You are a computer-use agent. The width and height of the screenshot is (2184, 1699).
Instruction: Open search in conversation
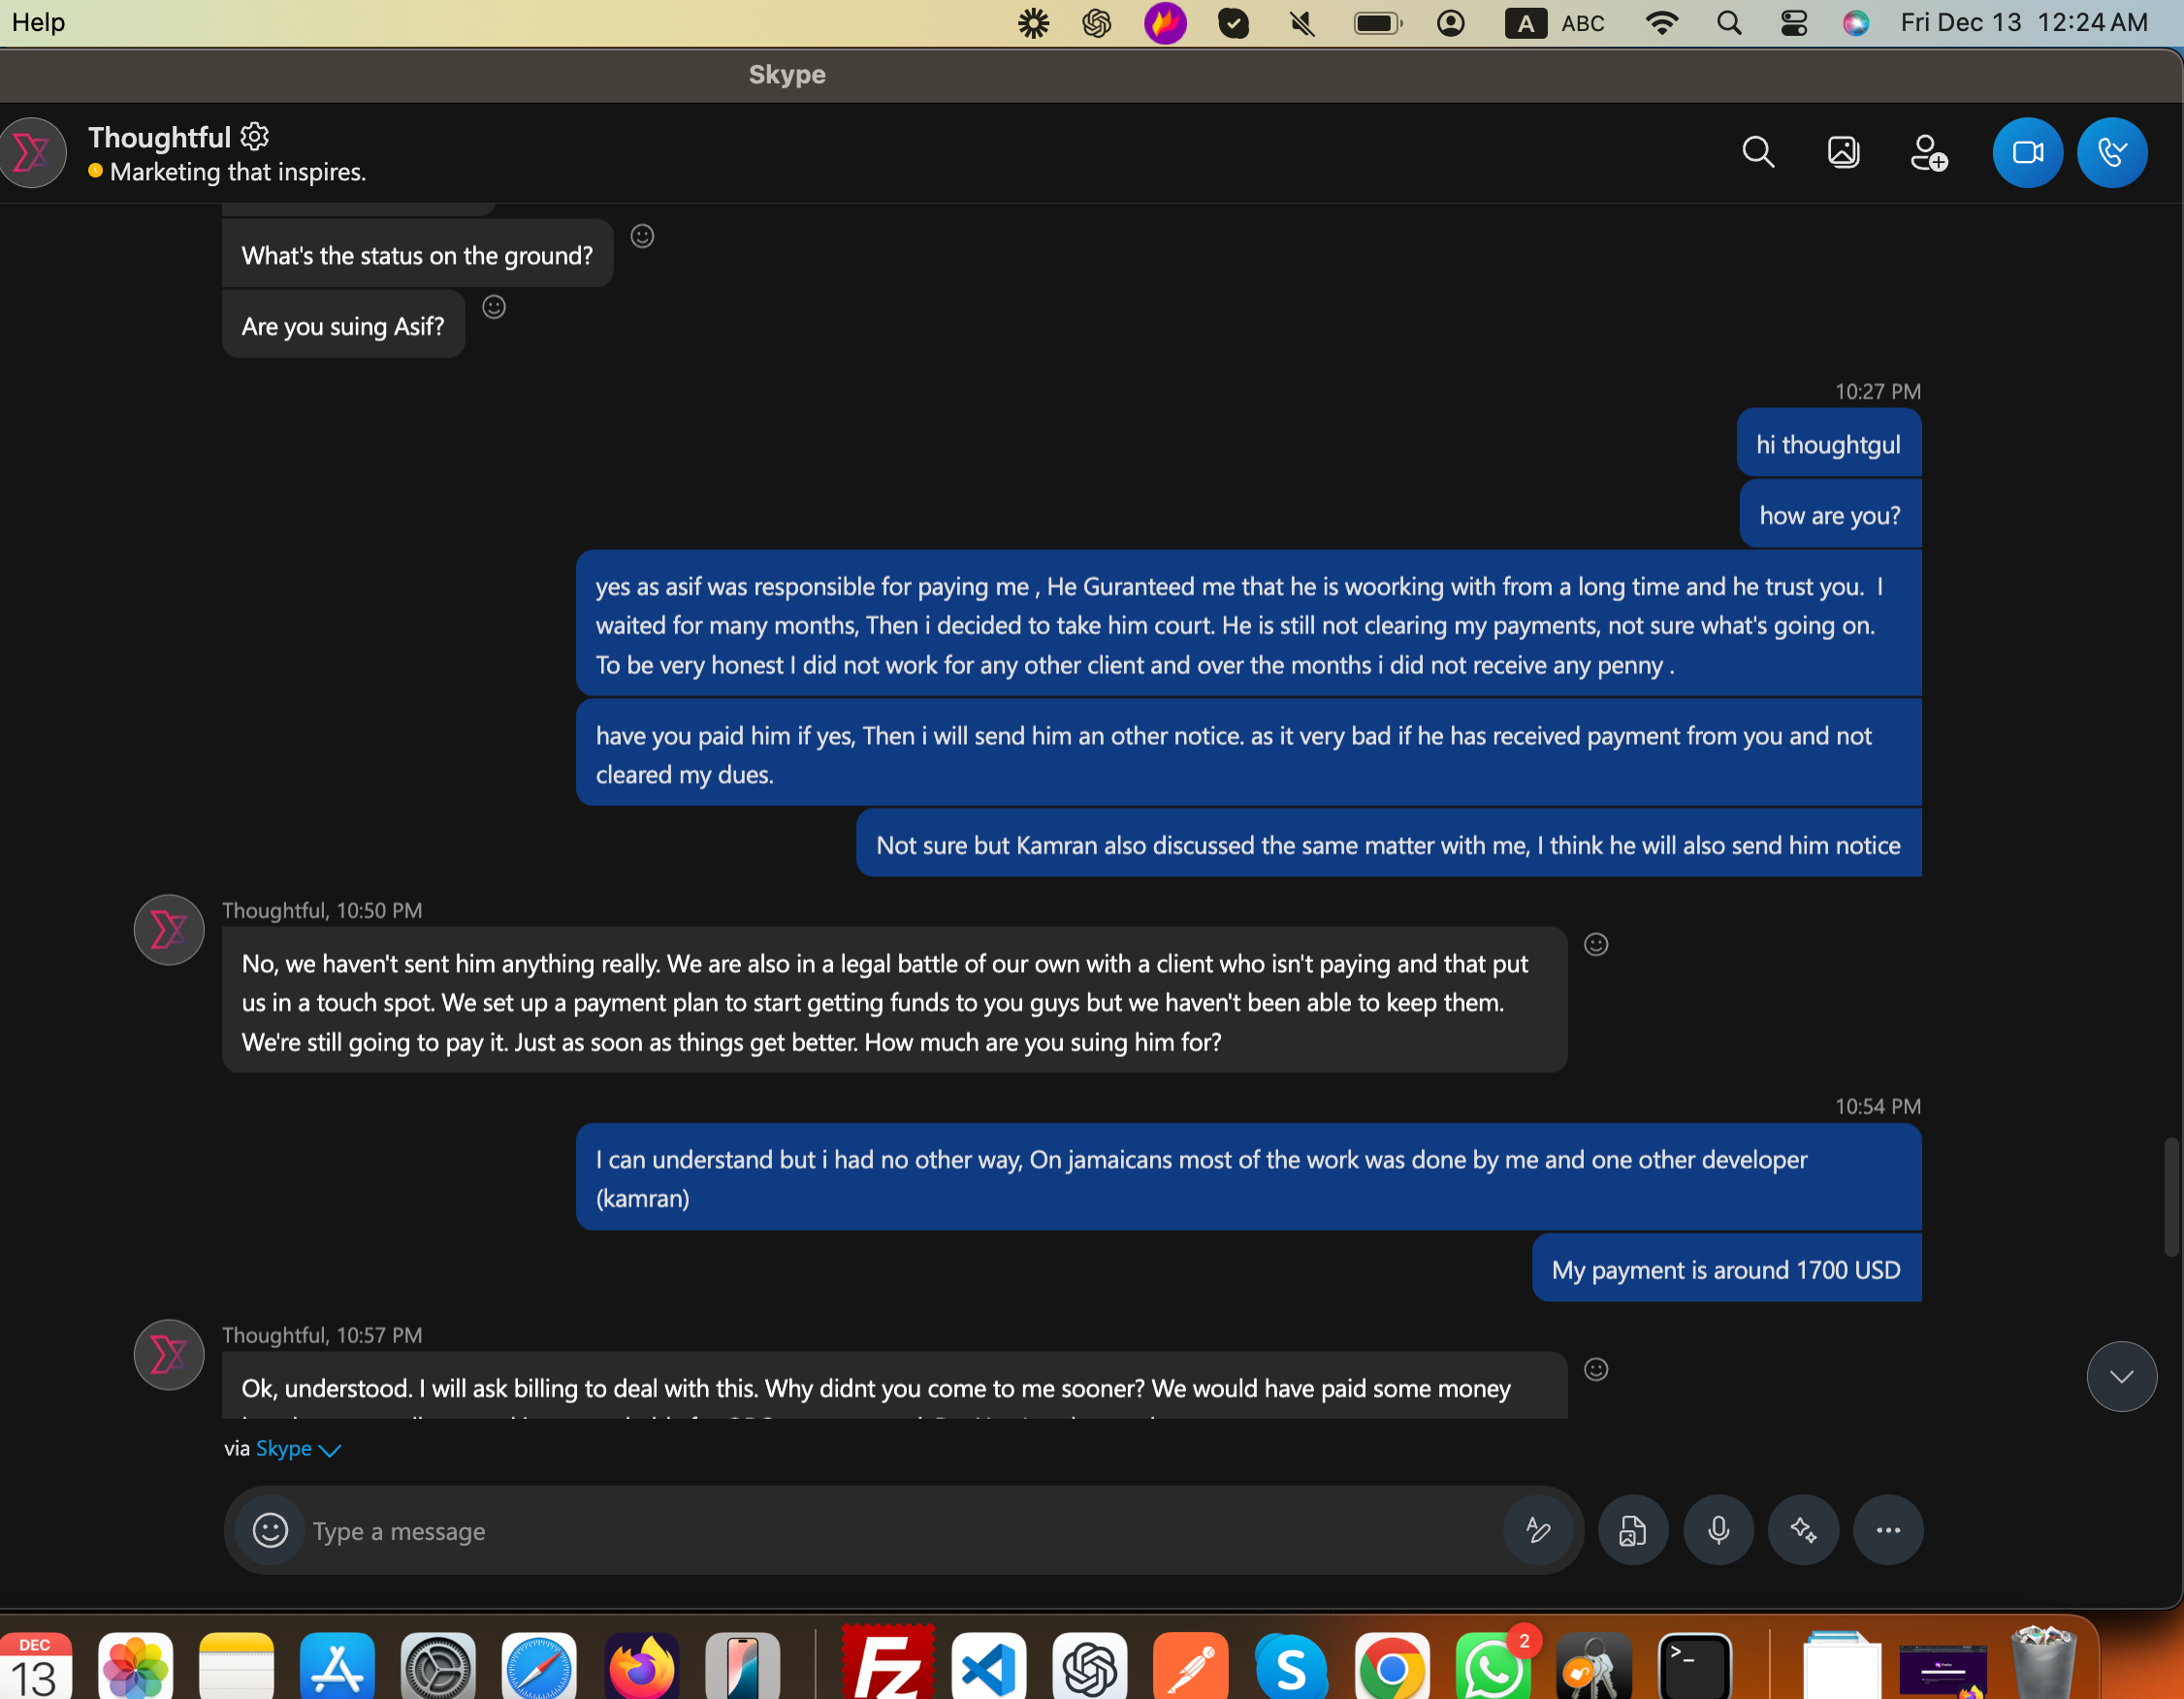1758,153
